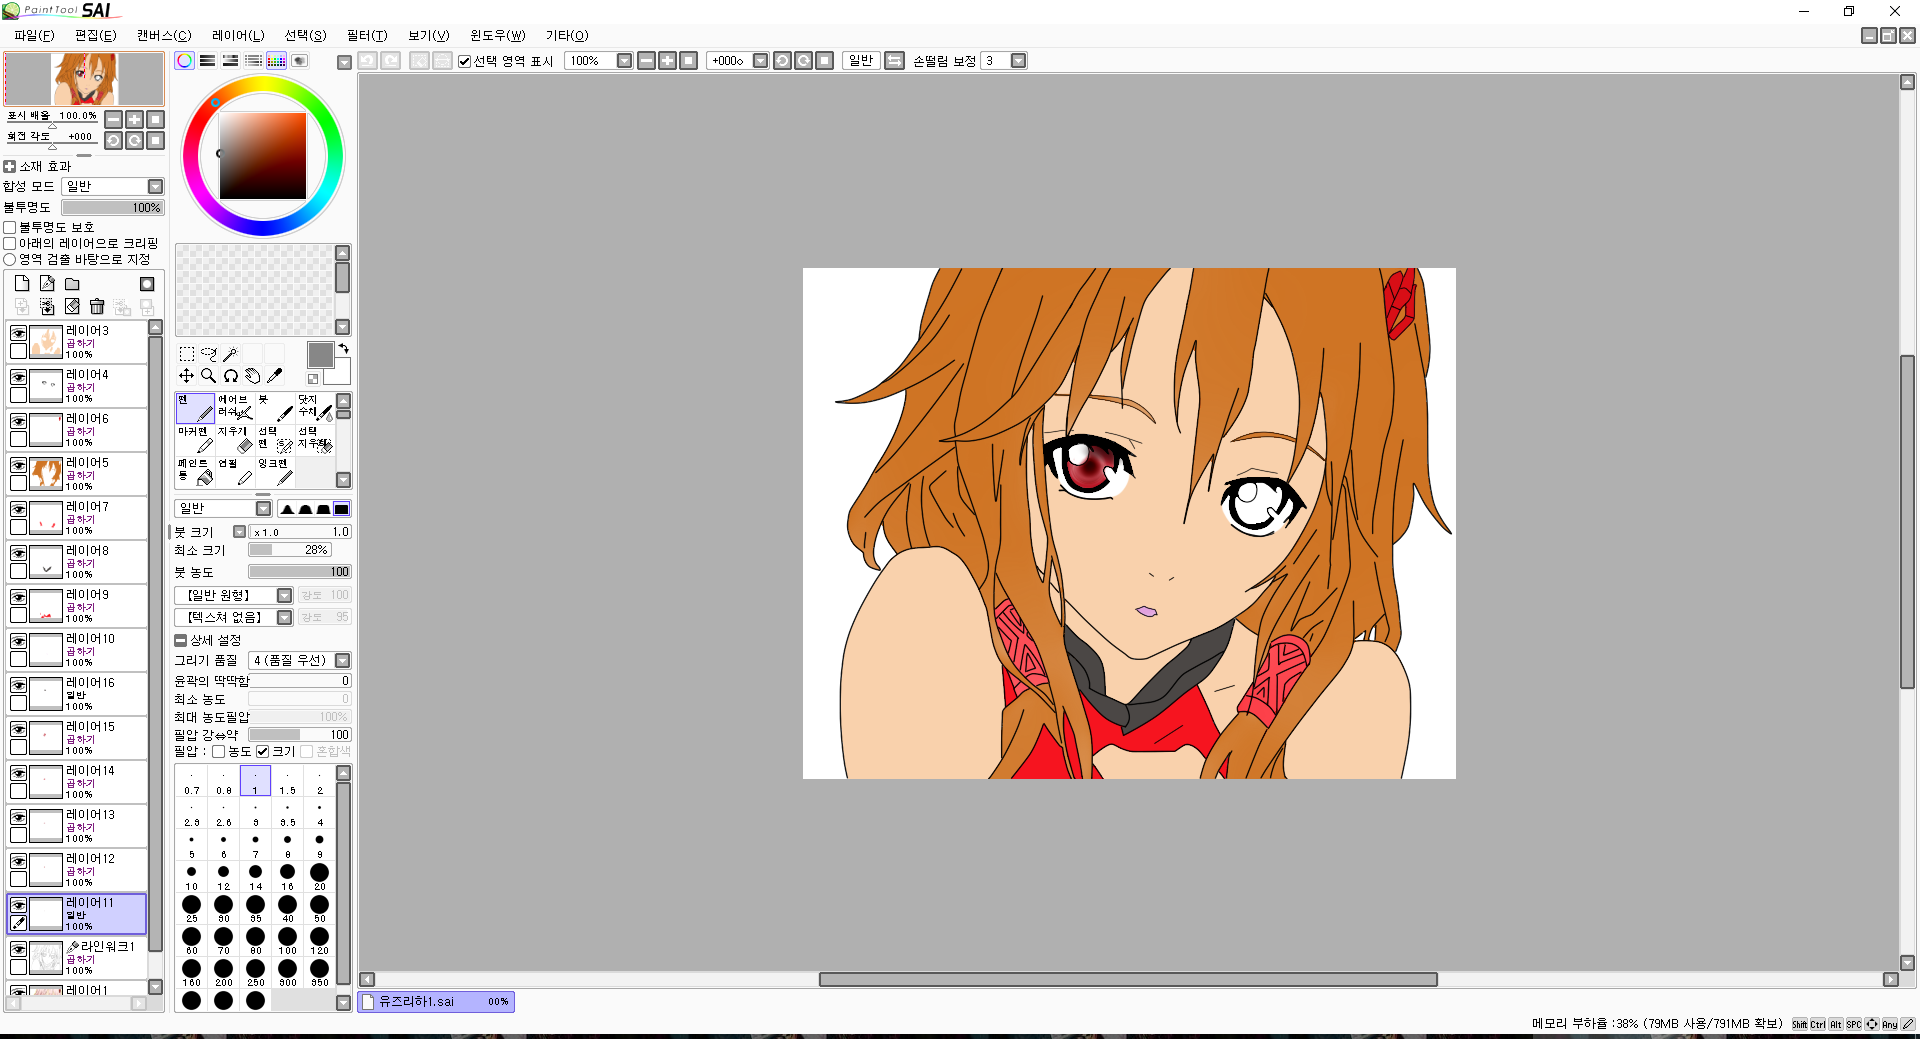Open the [일반 원형] brush shape dropdown
Viewport: 1920px width, 1039px height.
coord(285,596)
